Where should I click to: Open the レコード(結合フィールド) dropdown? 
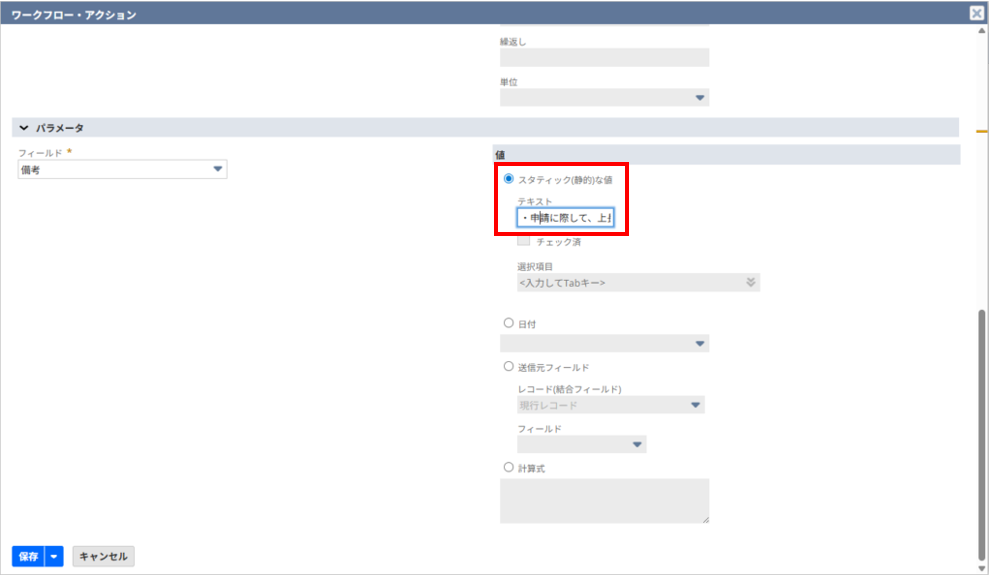[695, 405]
